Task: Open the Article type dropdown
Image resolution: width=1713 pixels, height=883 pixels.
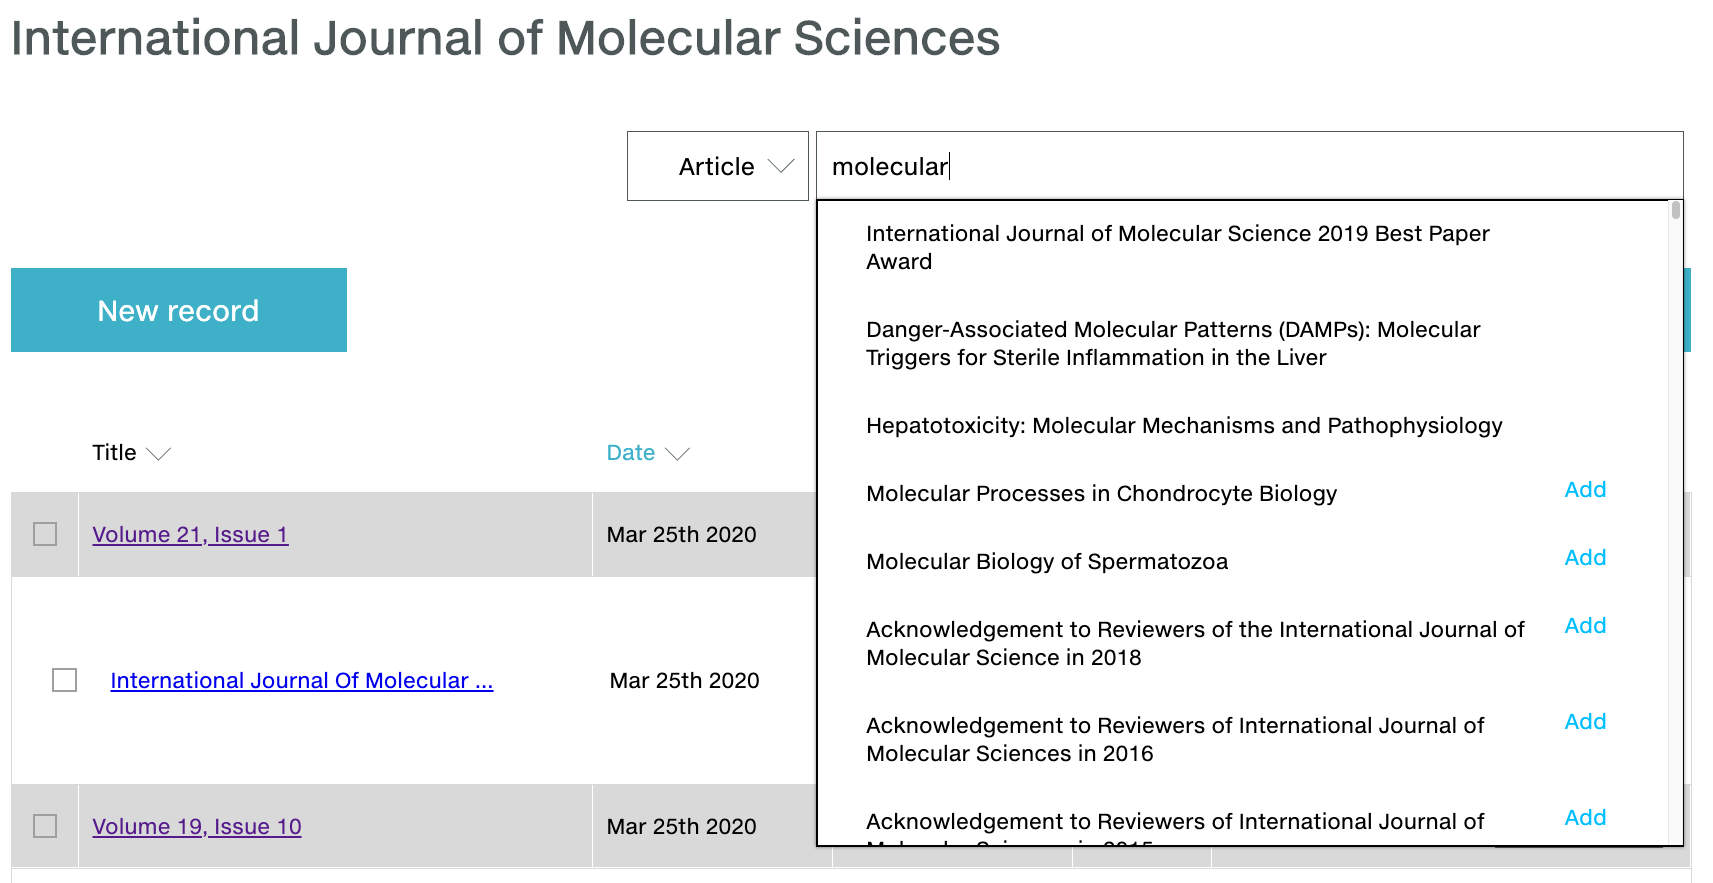Action: (x=717, y=166)
